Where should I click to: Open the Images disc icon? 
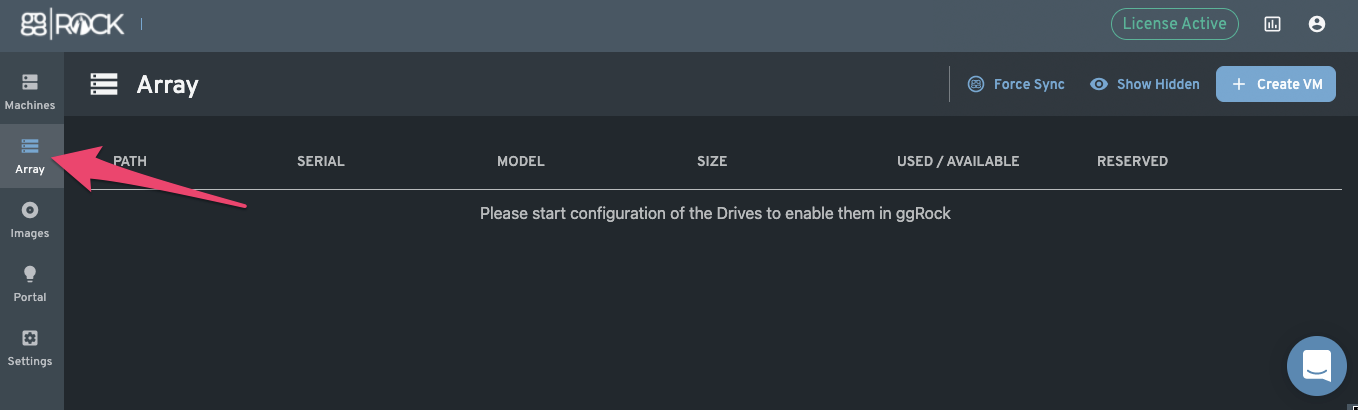[30, 210]
